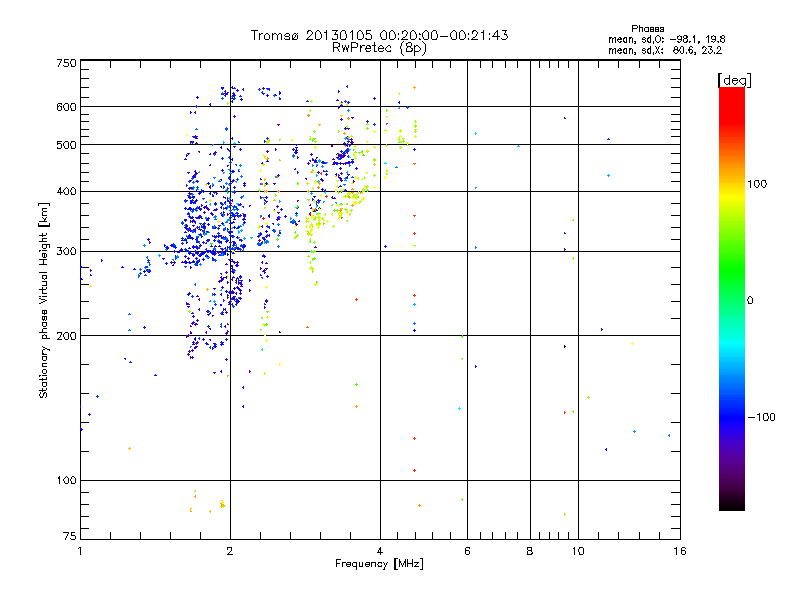Click the colorbar '100' tick label

point(757,184)
